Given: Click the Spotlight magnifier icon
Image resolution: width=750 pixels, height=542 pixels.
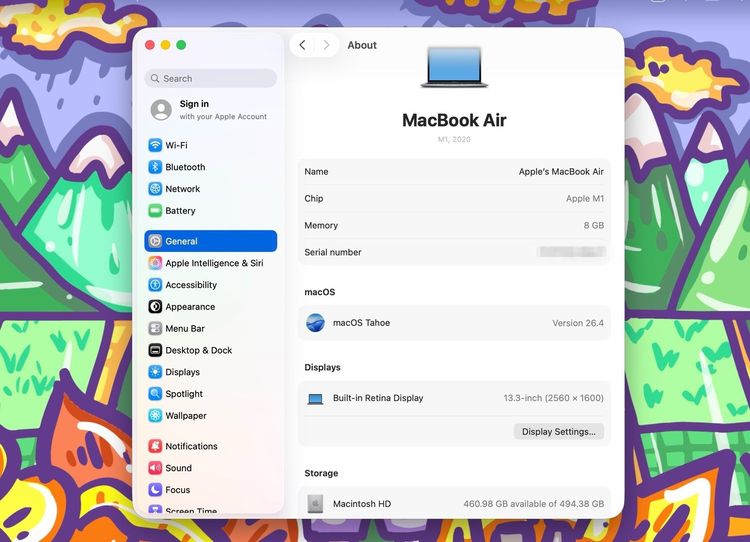Looking at the screenshot, I should (x=155, y=394).
